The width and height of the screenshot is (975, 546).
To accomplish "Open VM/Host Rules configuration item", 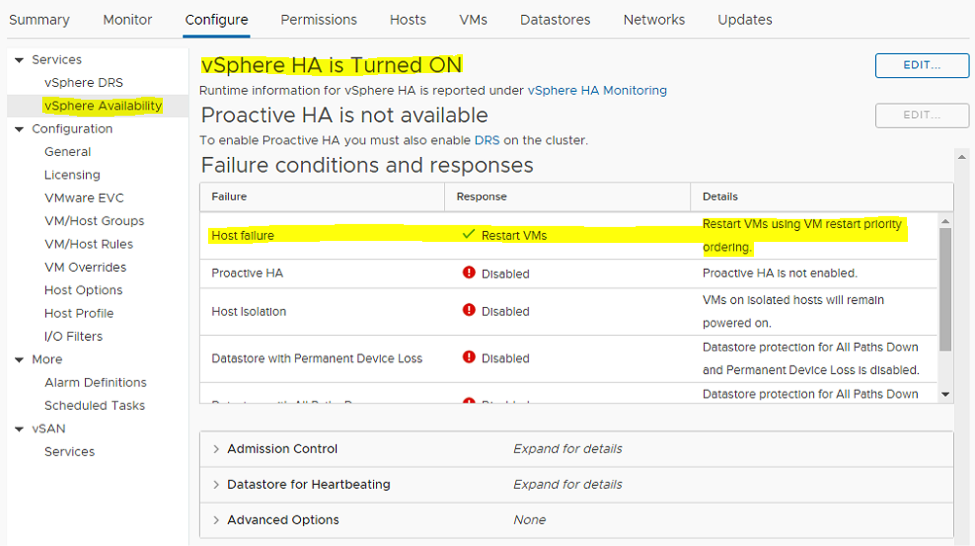I will 88,244.
